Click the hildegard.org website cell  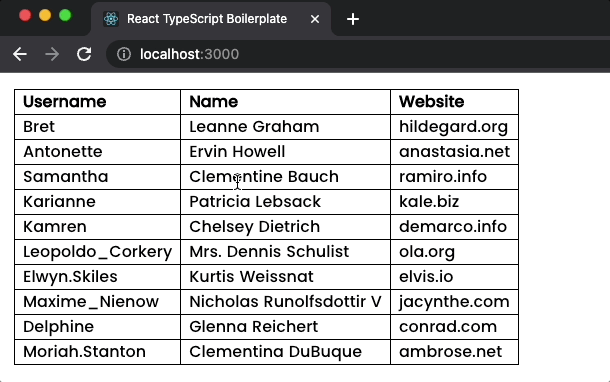click(454, 127)
